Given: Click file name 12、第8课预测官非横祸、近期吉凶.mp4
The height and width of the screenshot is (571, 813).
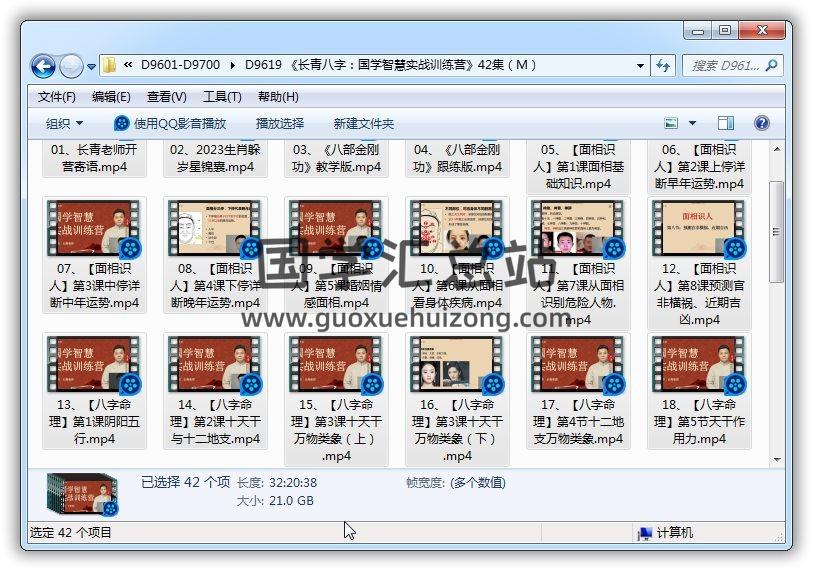Looking at the screenshot, I should (699, 294).
